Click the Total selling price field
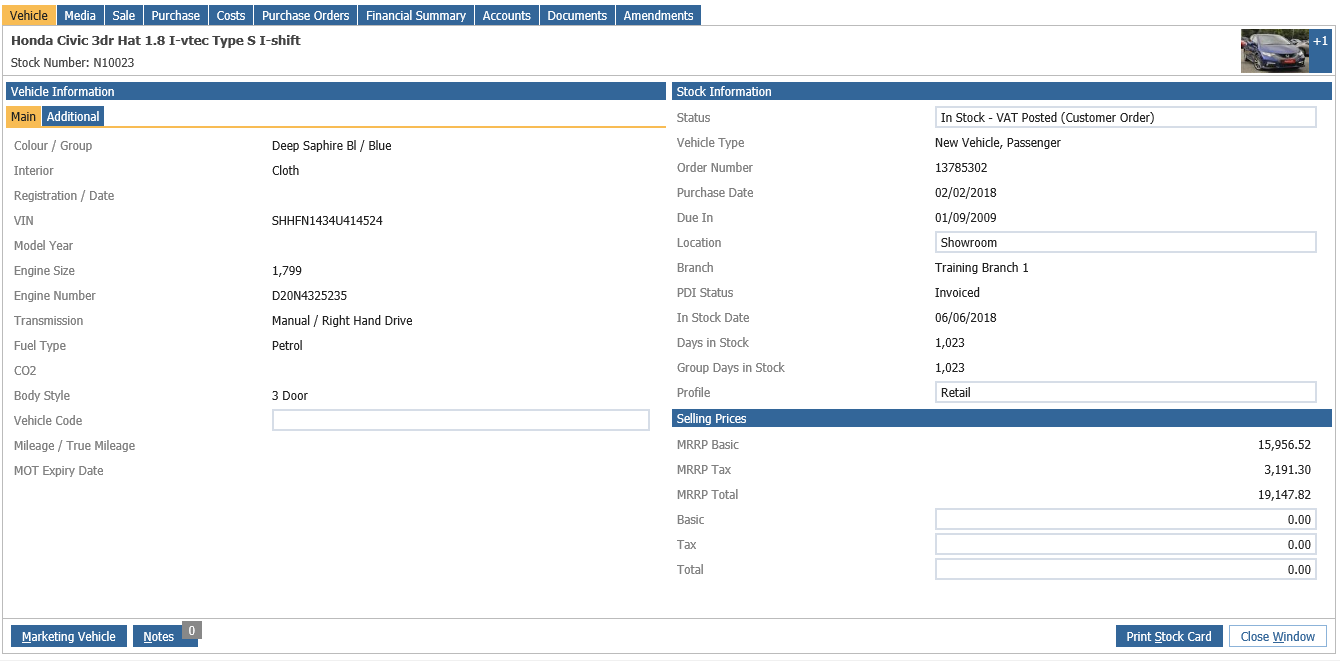This screenshot has width=1340, height=661. click(1125, 570)
